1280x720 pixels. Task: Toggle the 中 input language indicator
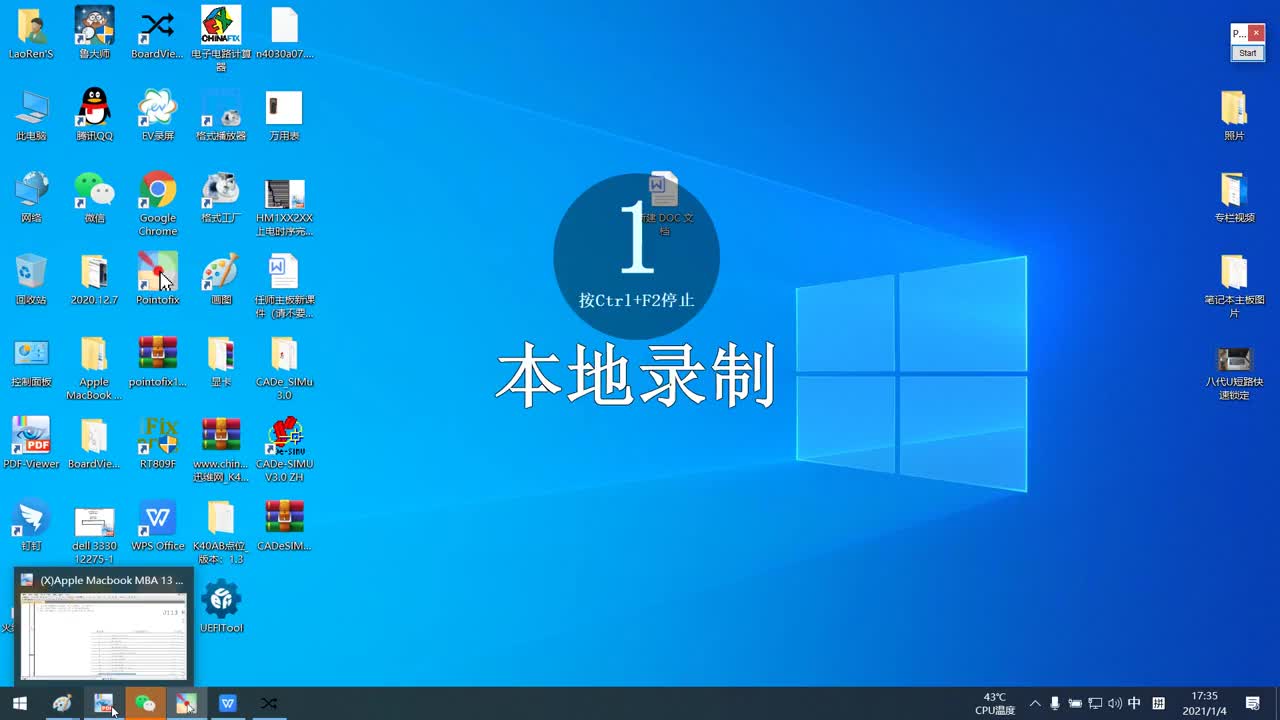pos(1134,704)
